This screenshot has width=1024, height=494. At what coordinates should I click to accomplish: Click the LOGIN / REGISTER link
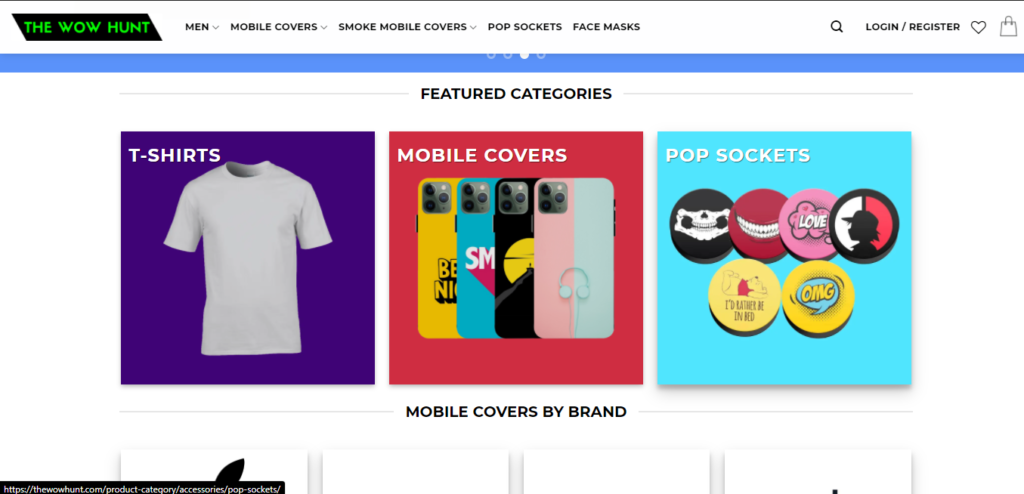tap(912, 27)
